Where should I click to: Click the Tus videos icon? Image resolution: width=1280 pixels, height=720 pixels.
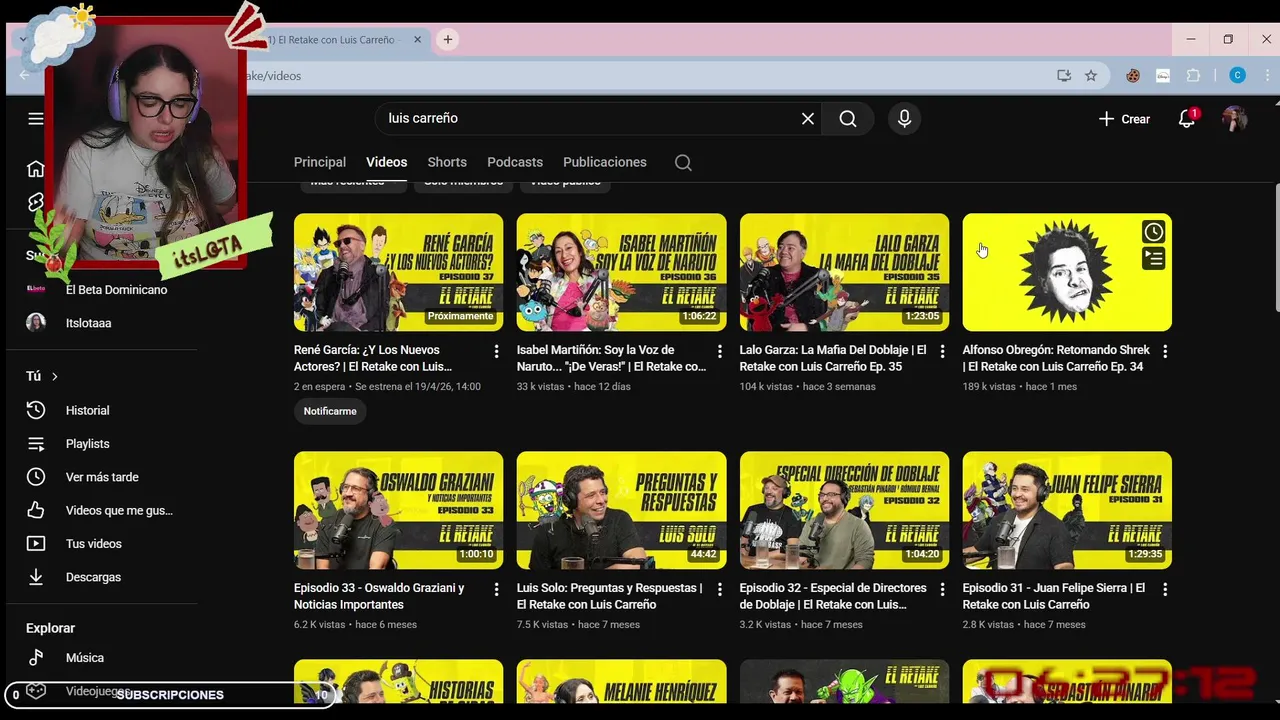coord(36,544)
